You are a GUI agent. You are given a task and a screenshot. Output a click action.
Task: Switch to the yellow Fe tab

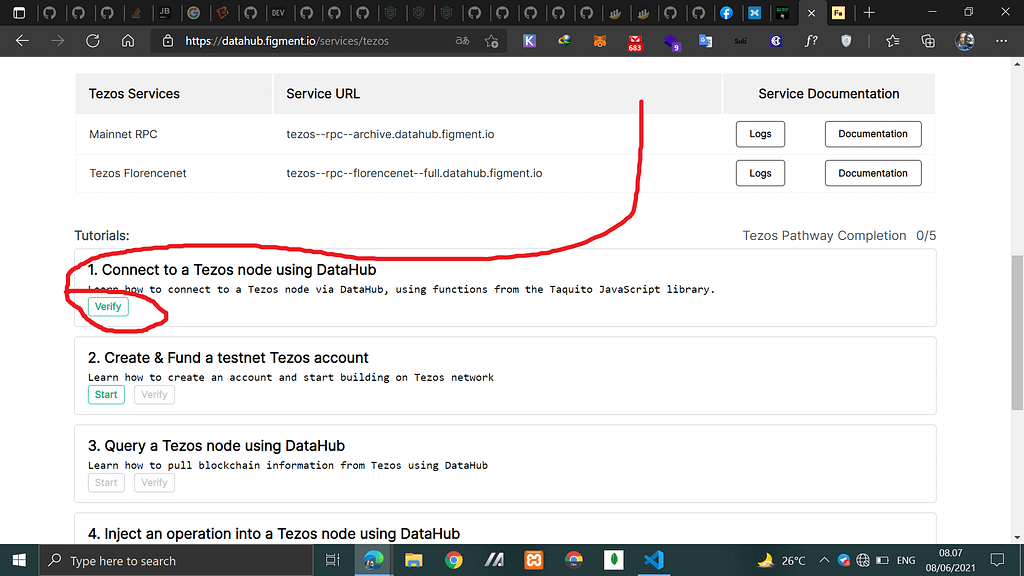839,12
